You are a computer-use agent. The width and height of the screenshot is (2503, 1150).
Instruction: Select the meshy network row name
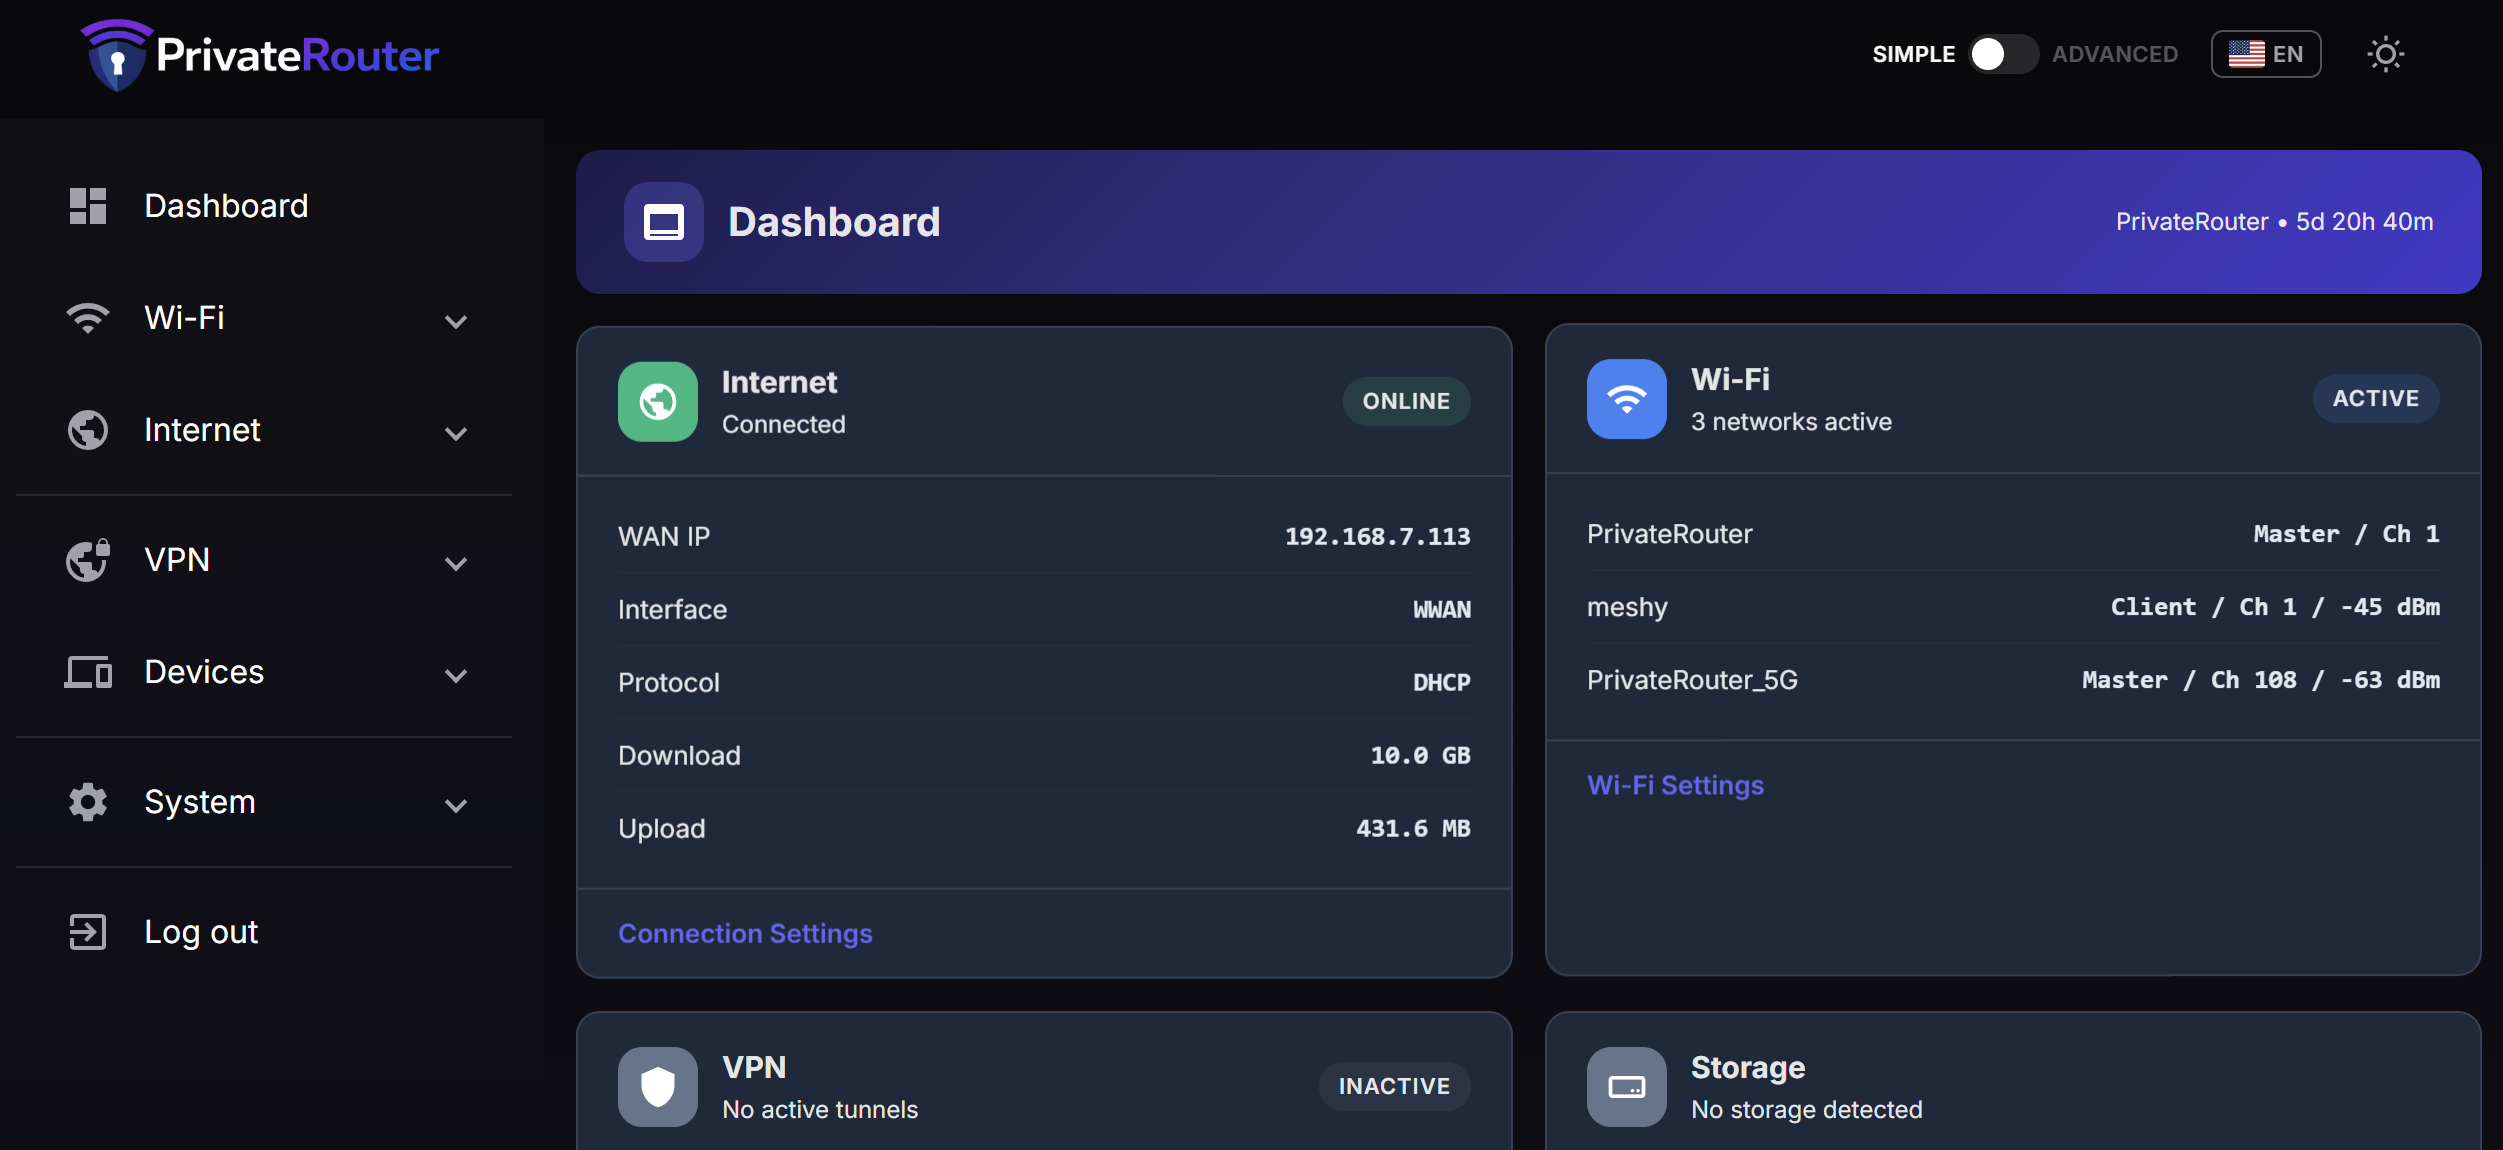(1627, 607)
